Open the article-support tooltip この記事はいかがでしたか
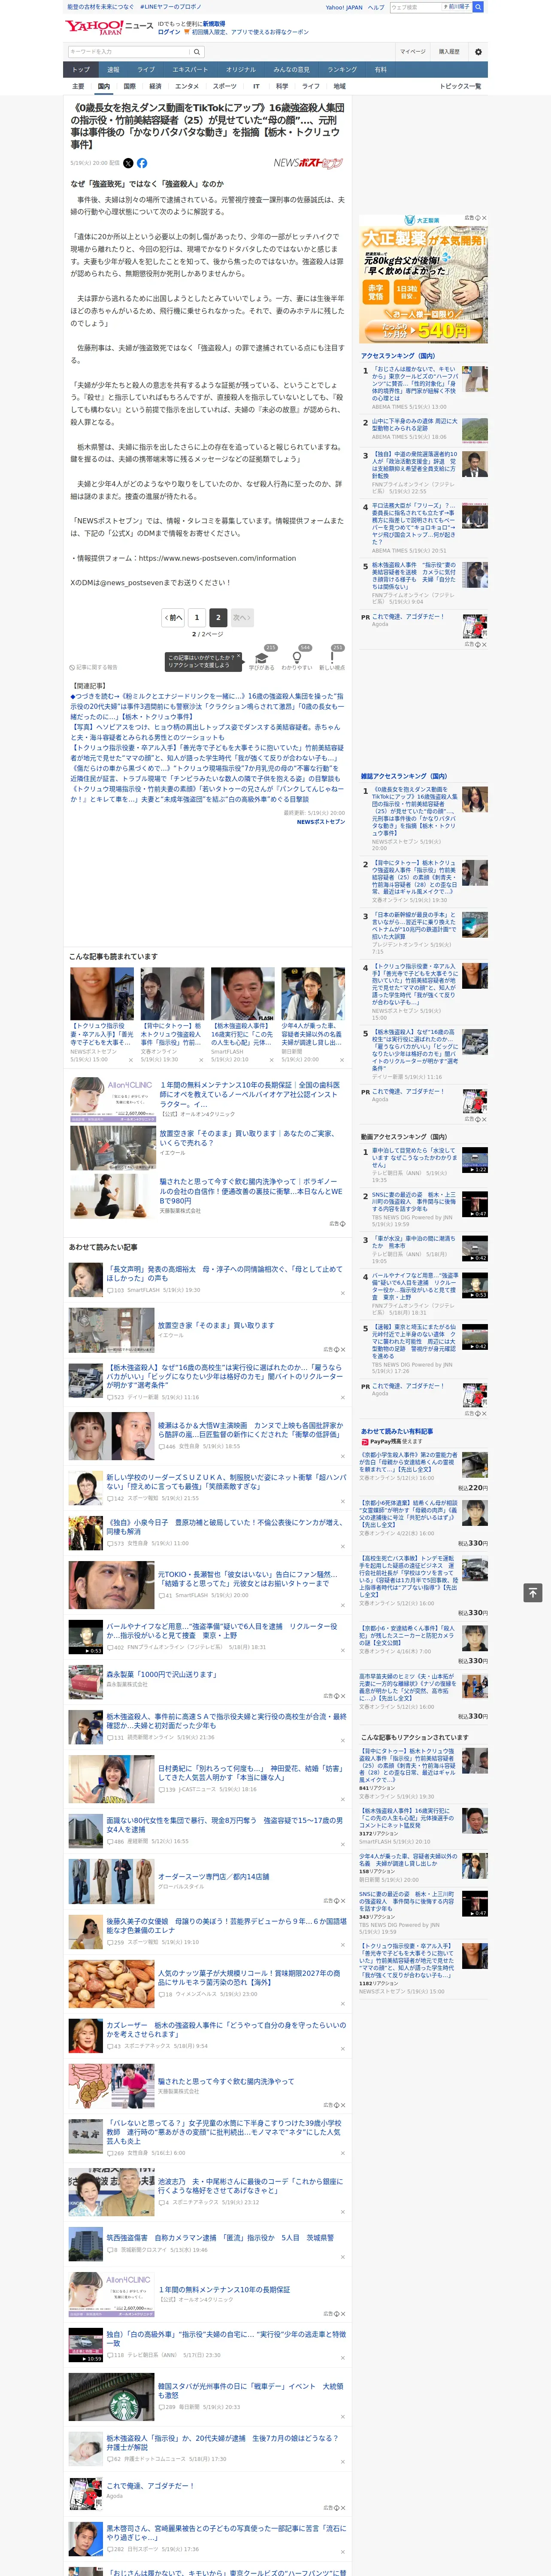 point(204,661)
